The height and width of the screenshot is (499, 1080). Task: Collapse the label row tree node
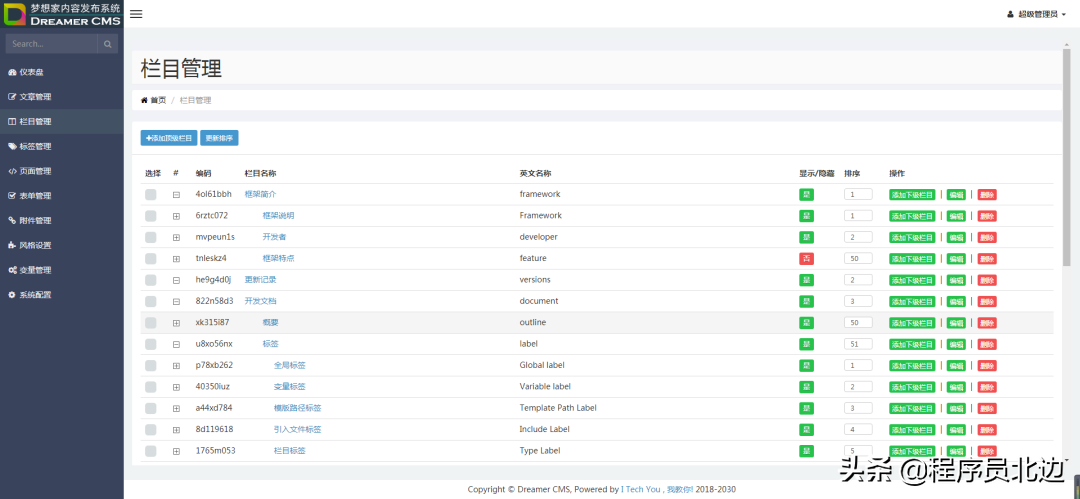coord(176,345)
